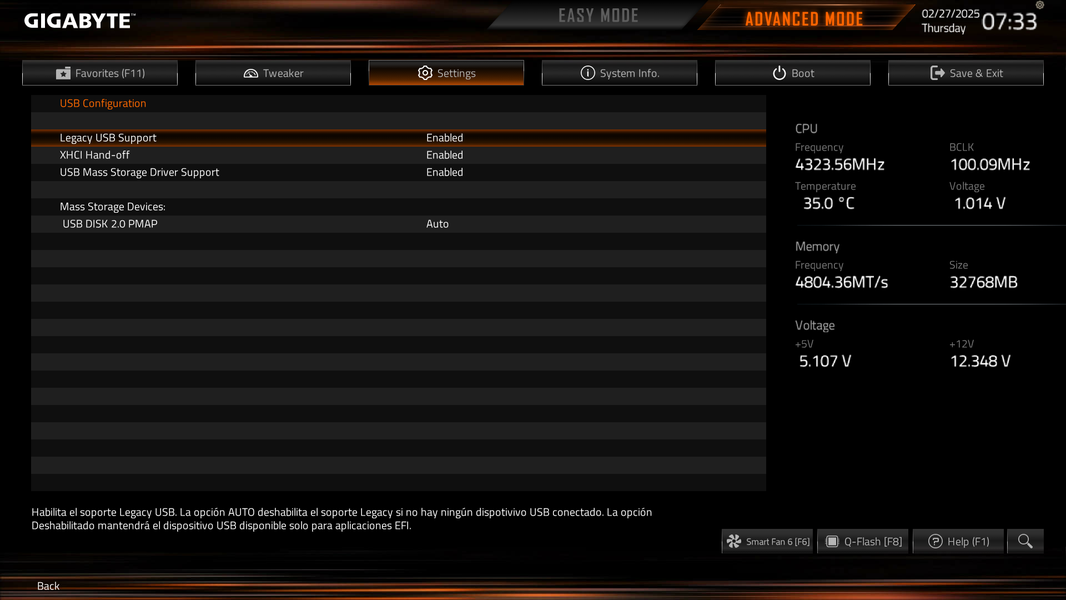Viewport: 1066px width, 600px height.
Task: Switch to EASY MODE
Action: point(598,16)
